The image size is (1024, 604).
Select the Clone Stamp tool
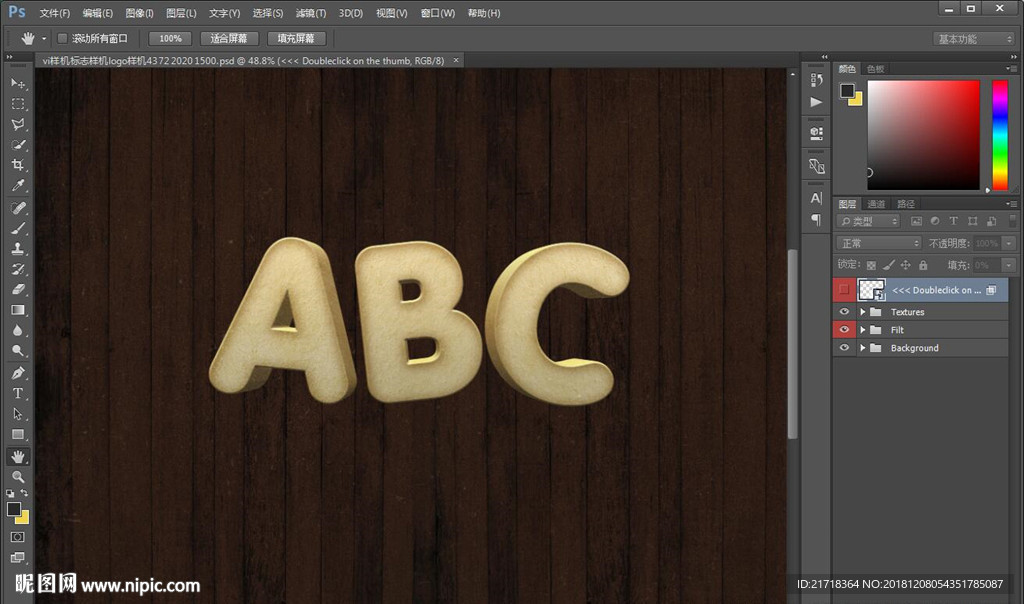pos(18,248)
